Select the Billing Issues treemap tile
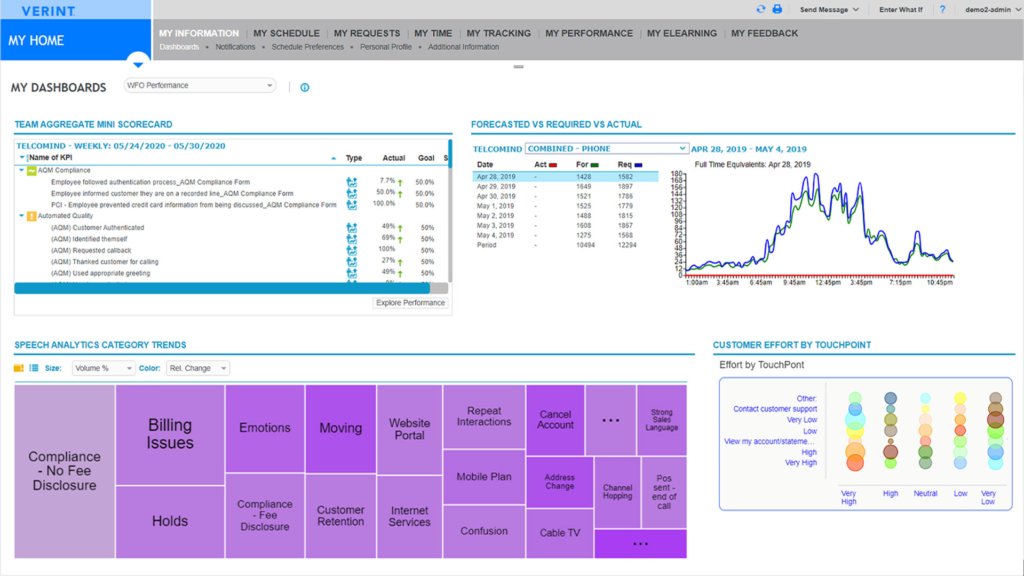The image size is (1024, 576). (170, 434)
